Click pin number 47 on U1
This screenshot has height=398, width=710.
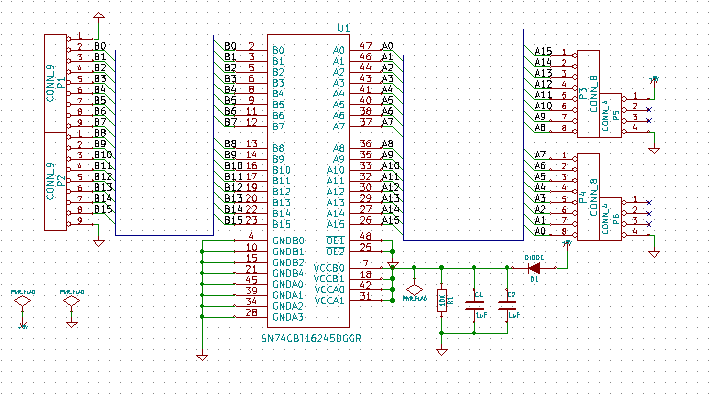(x=365, y=45)
